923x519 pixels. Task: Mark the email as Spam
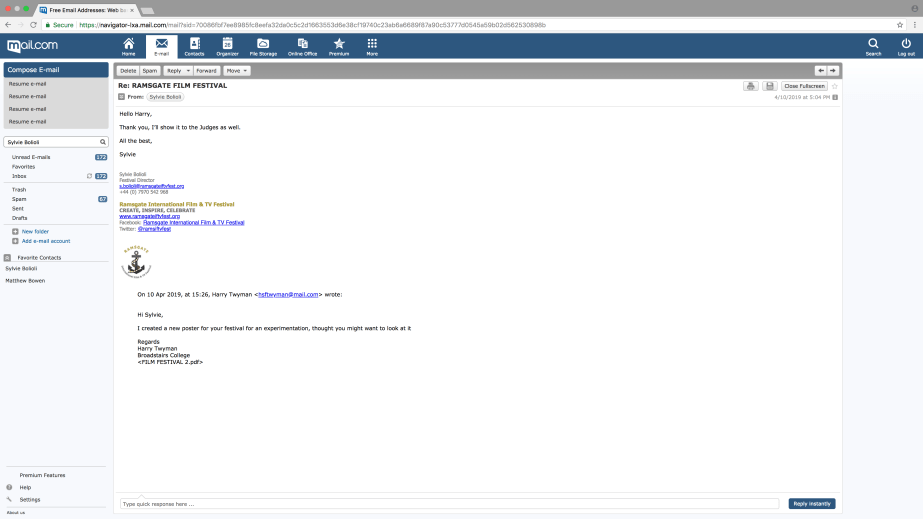click(x=150, y=71)
